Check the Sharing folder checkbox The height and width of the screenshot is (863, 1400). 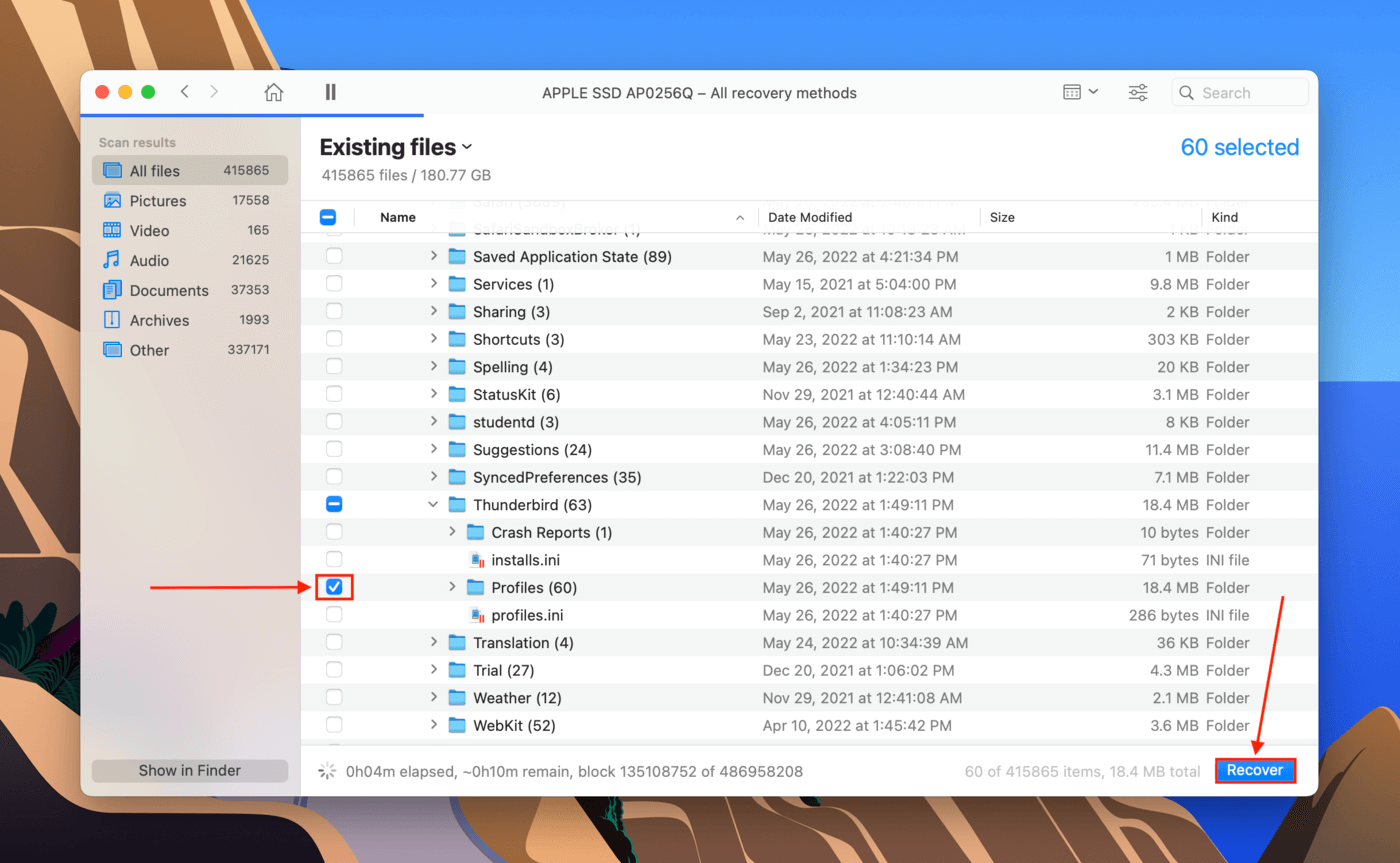(334, 312)
